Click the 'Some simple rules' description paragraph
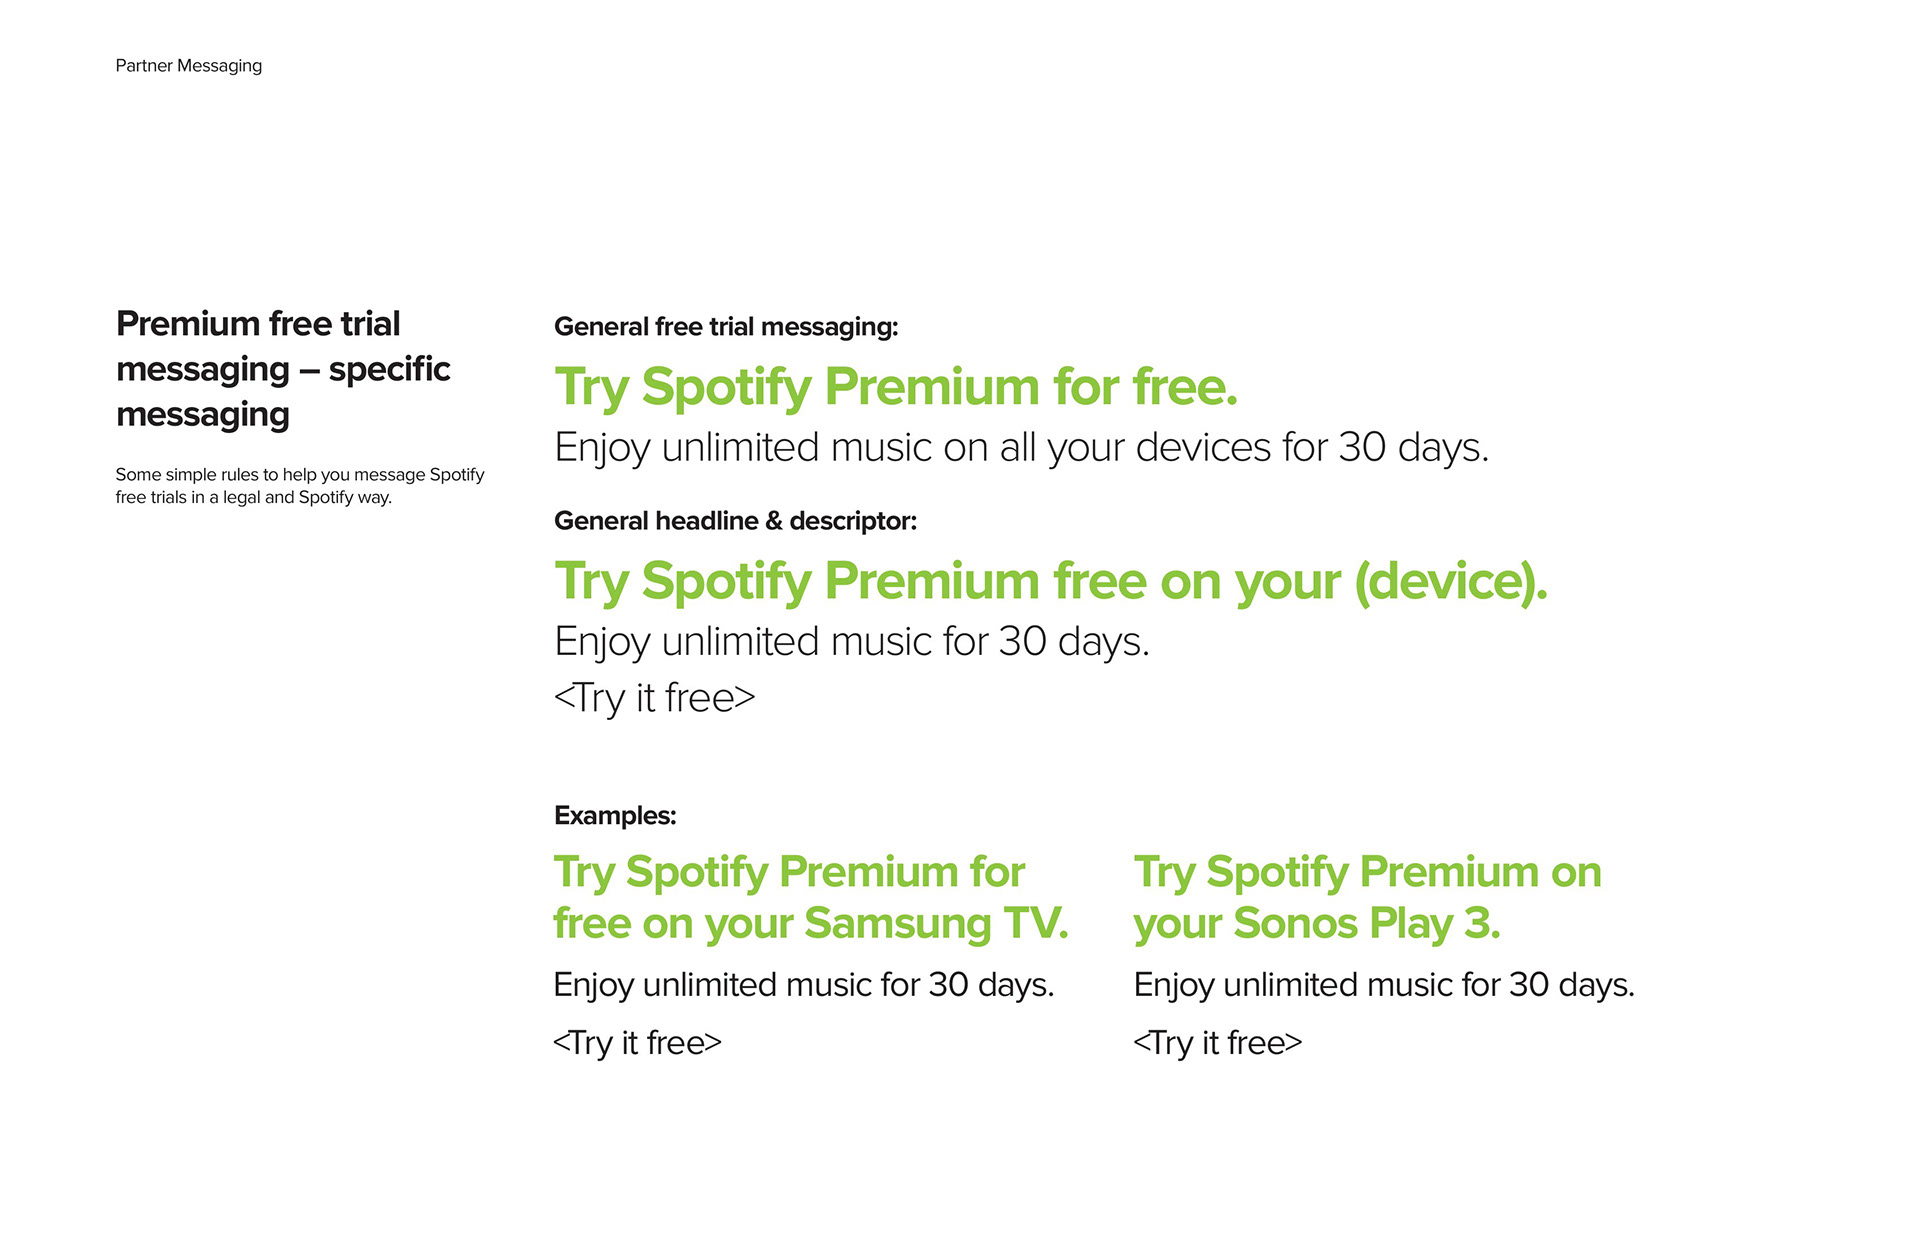The height and width of the screenshot is (1242, 1920). click(x=299, y=486)
